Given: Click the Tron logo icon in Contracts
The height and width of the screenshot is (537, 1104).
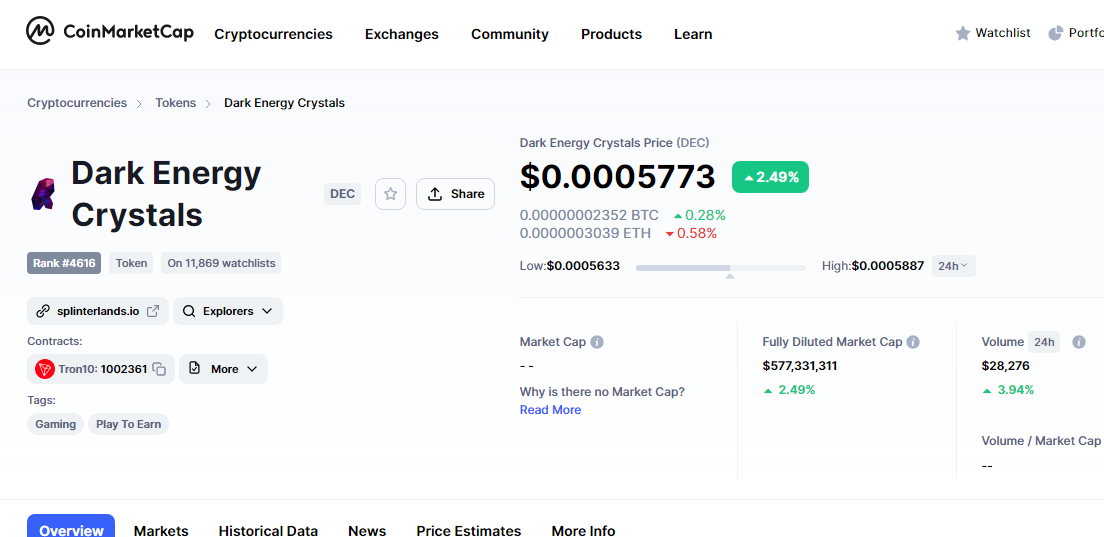Looking at the screenshot, I should coord(45,369).
